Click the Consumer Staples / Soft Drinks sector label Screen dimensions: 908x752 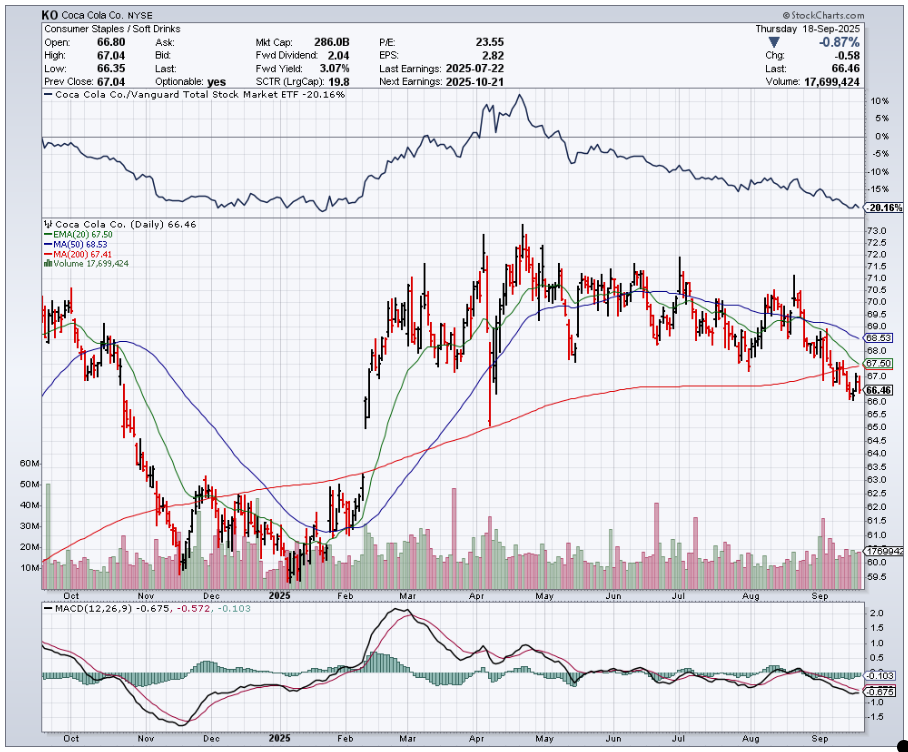click(x=112, y=29)
